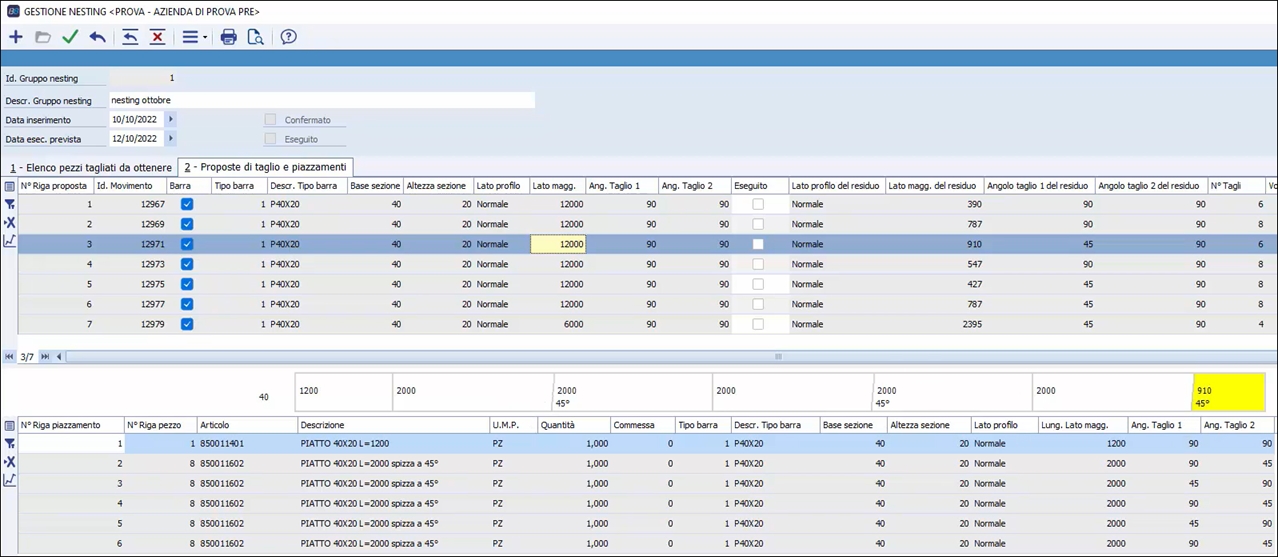Click the blue undo arrow icon

(97, 37)
